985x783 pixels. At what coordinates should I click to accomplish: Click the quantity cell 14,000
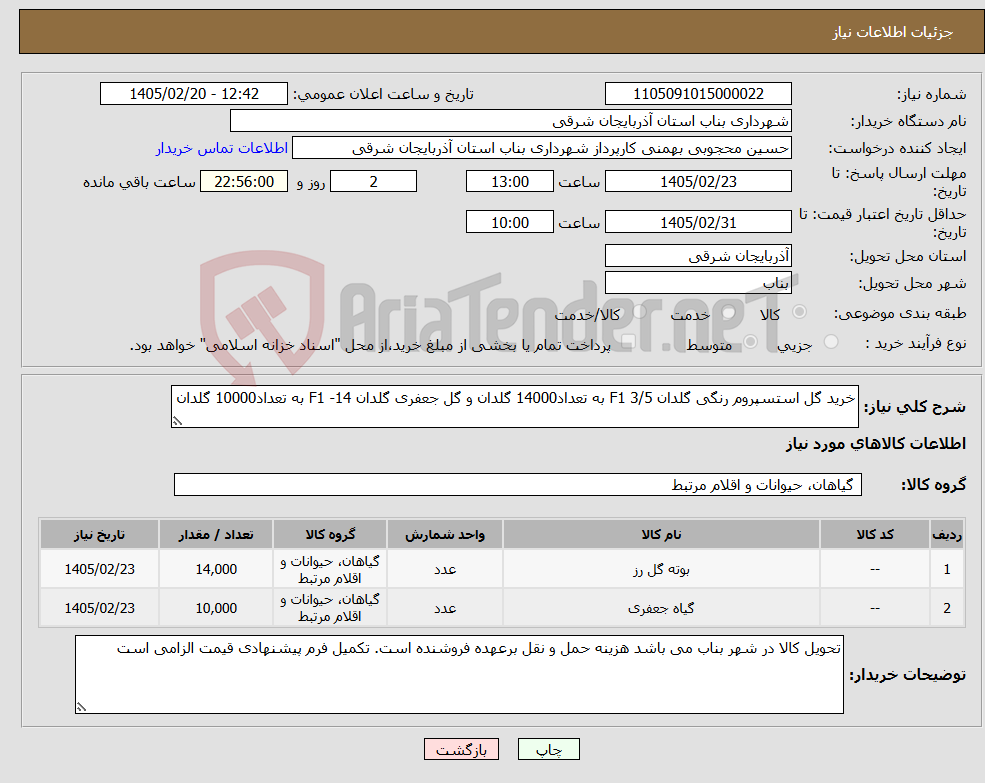tap(215, 569)
